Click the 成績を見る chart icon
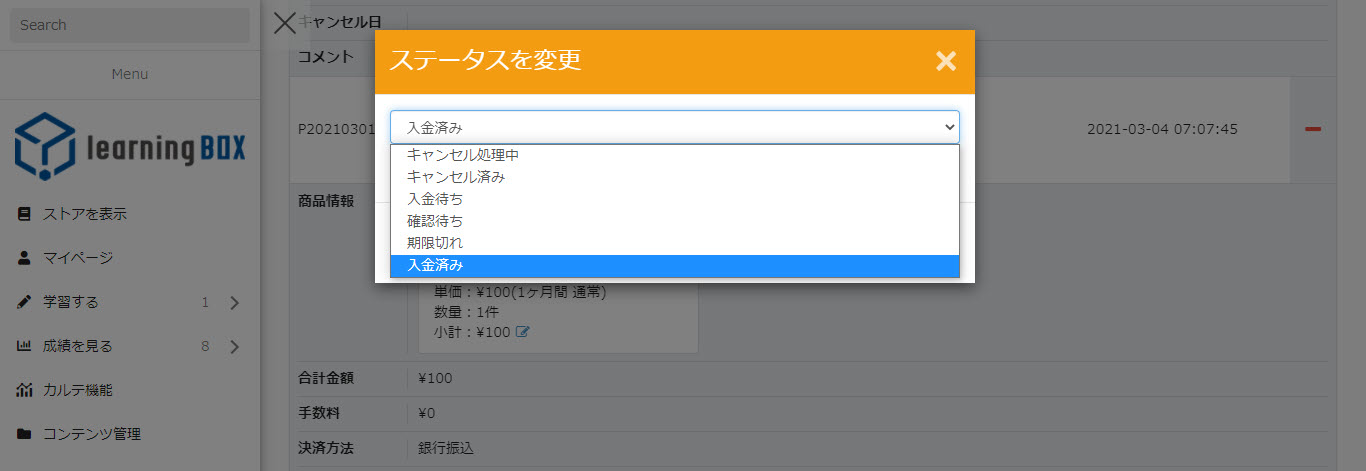 coord(24,346)
